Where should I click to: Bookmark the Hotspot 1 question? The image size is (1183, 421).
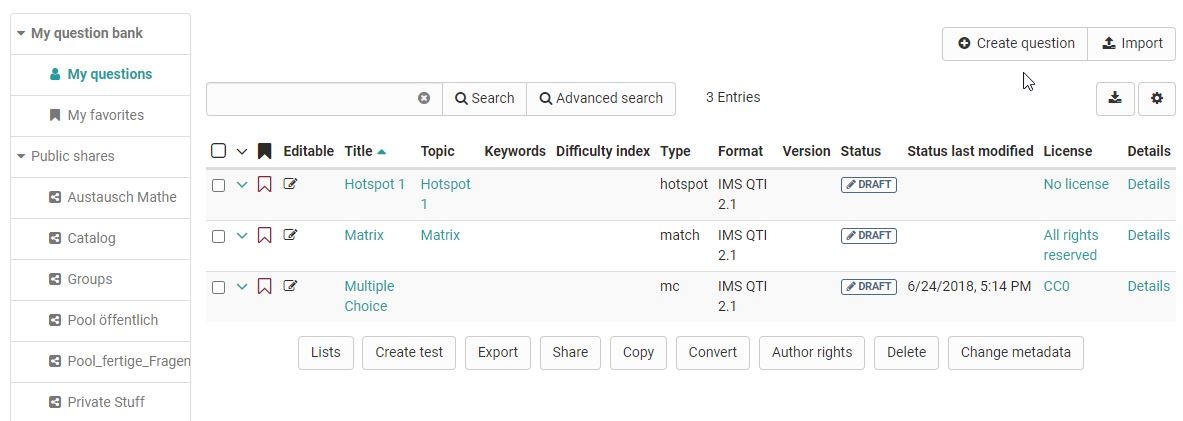(265, 184)
